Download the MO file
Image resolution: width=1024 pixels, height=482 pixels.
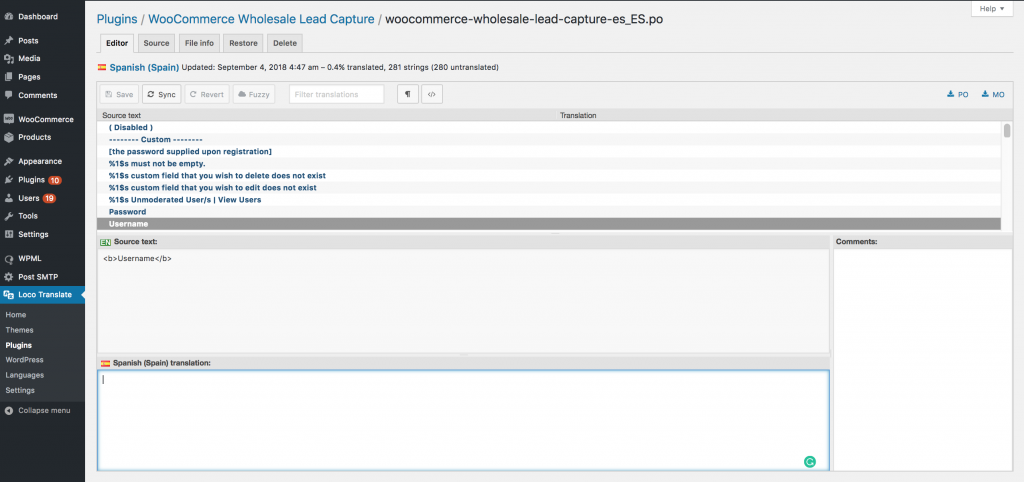pos(992,94)
